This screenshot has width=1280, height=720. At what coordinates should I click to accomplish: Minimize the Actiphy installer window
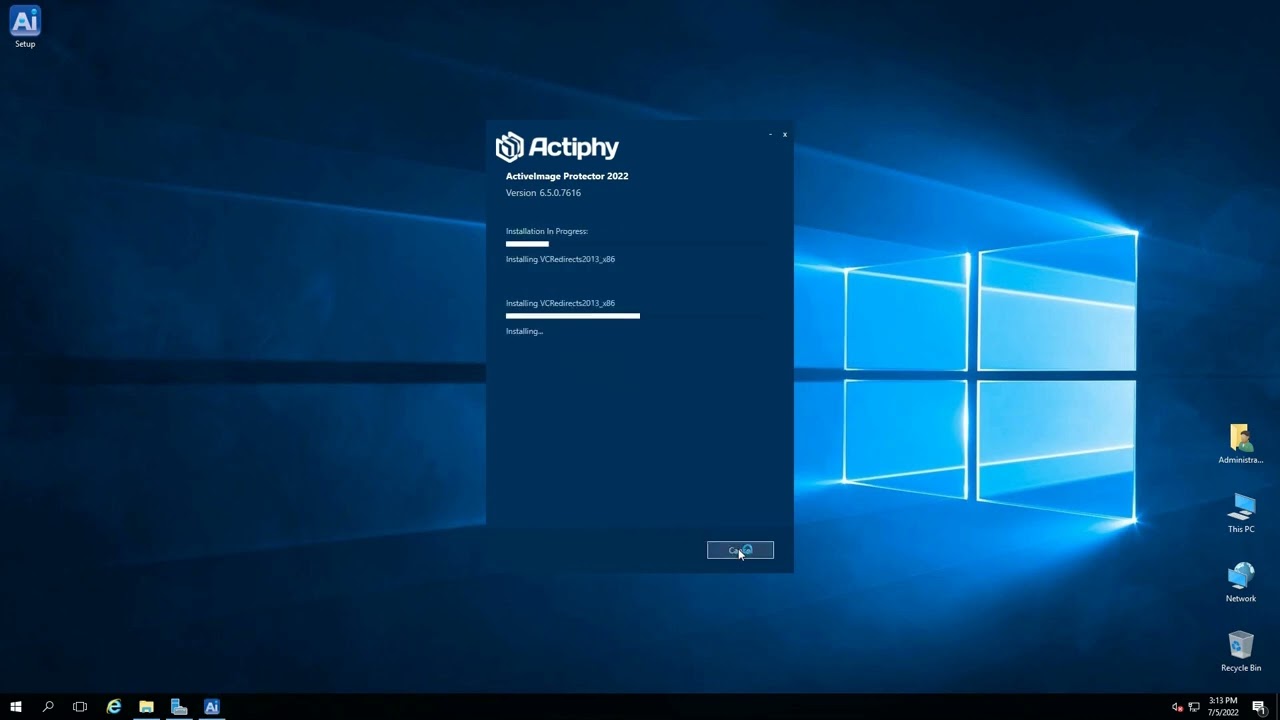click(770, 134)
